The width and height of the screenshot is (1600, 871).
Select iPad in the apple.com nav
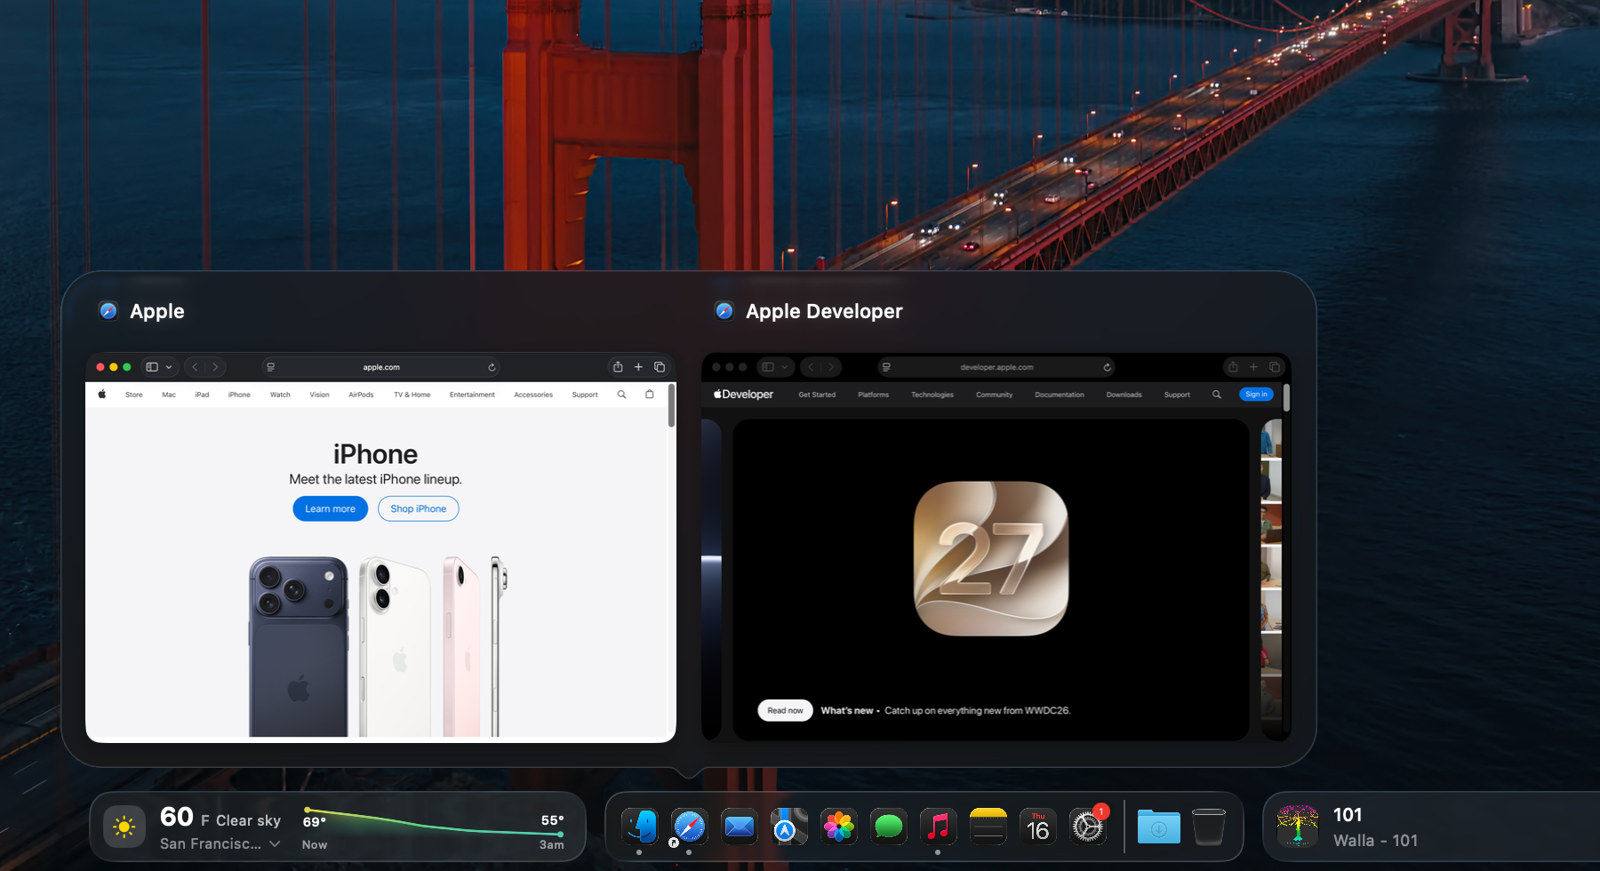202,394
